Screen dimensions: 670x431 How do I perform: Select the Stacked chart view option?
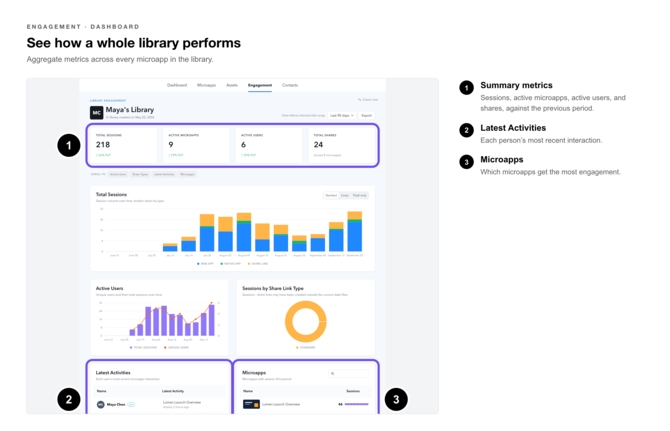[x=331, y=195]
